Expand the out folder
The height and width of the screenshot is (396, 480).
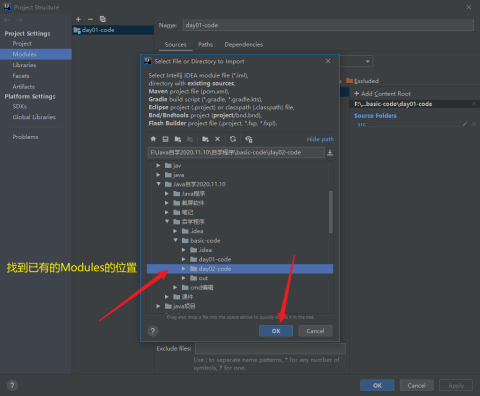(183, 278)
